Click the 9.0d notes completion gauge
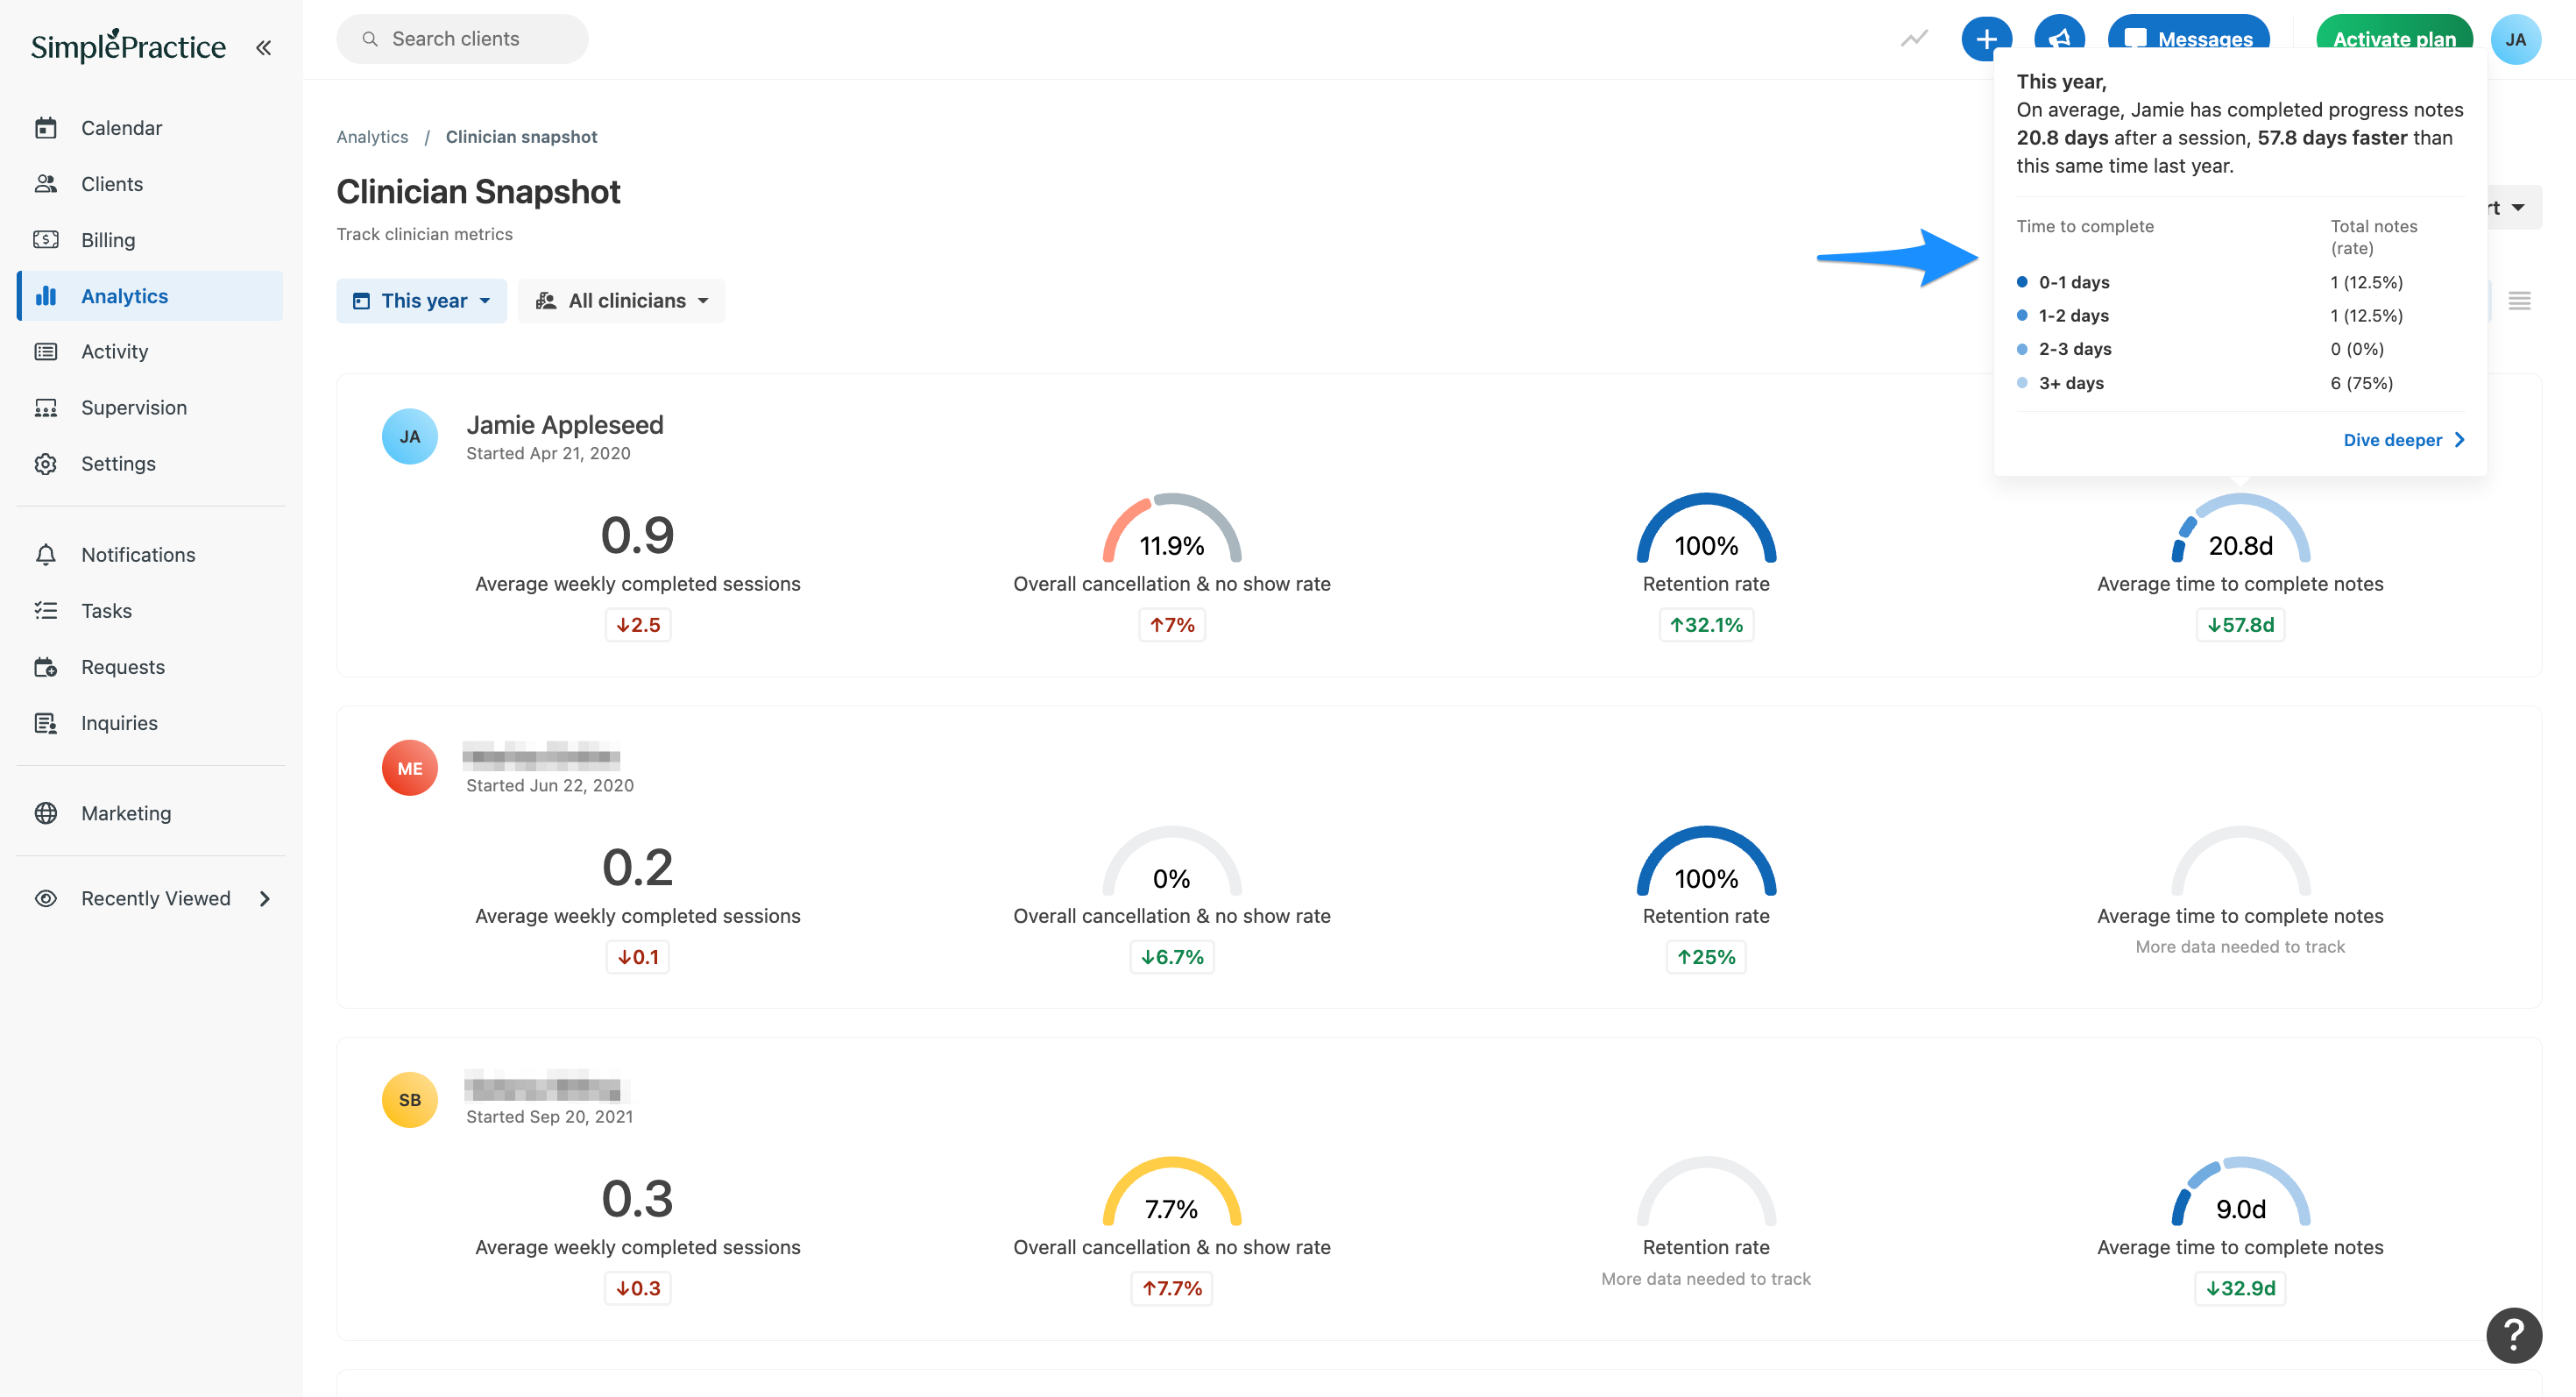 pyautogui.click(x=2240, y=1192)
